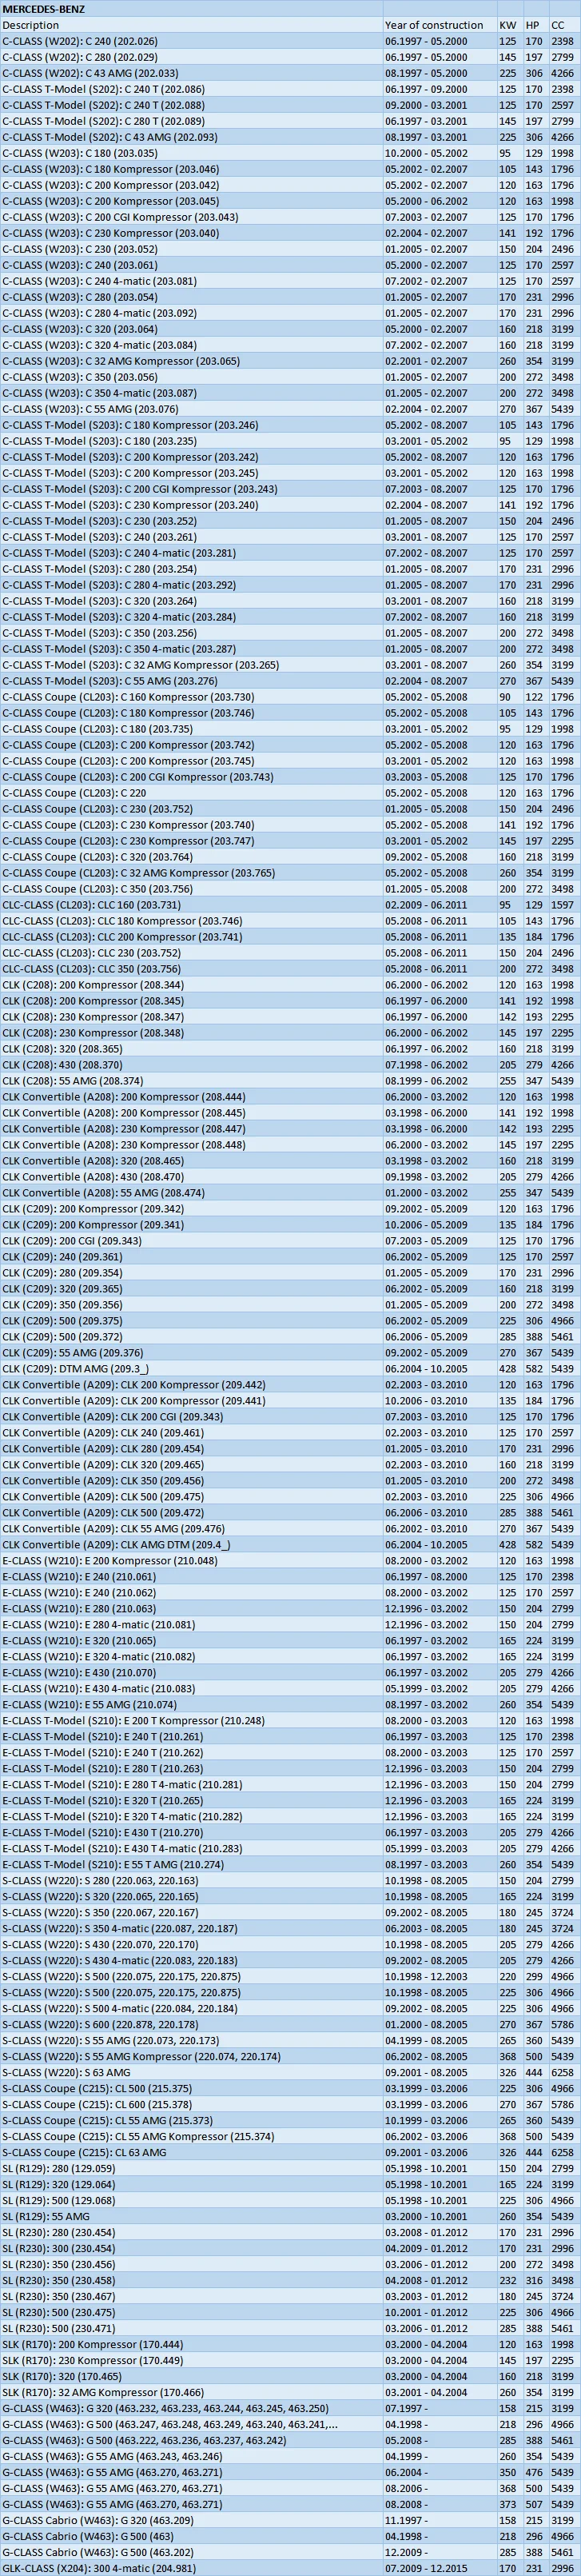581x2576 pixels.
Task: Select row C-CLASS (W202): C 240 (202.026)
Action: (x=290, y=41)
